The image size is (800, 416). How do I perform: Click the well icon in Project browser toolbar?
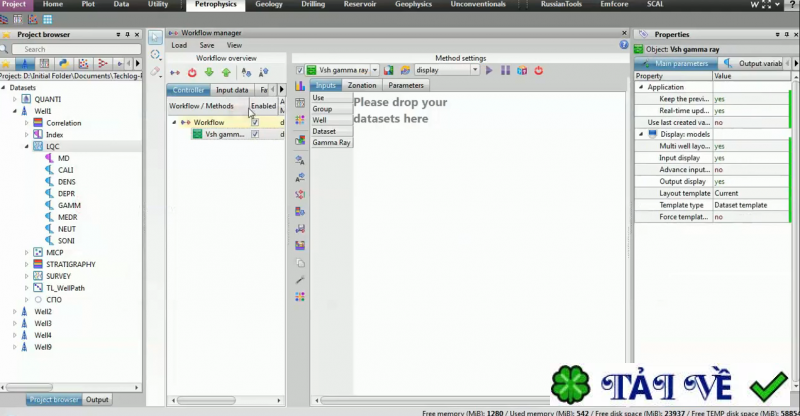[24, 63]
